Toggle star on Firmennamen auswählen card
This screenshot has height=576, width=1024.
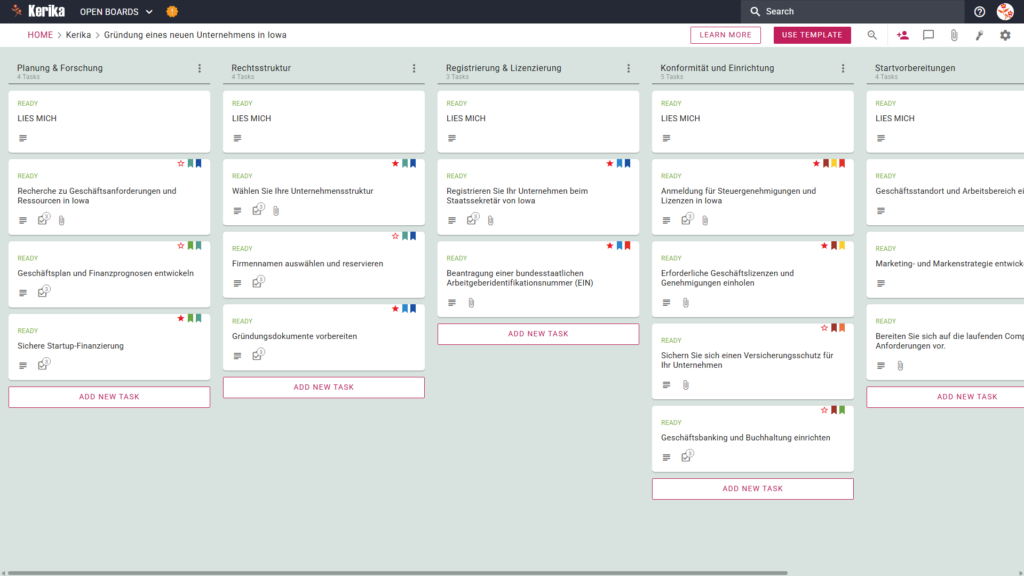pyautogui.click(x=395, y=236)
